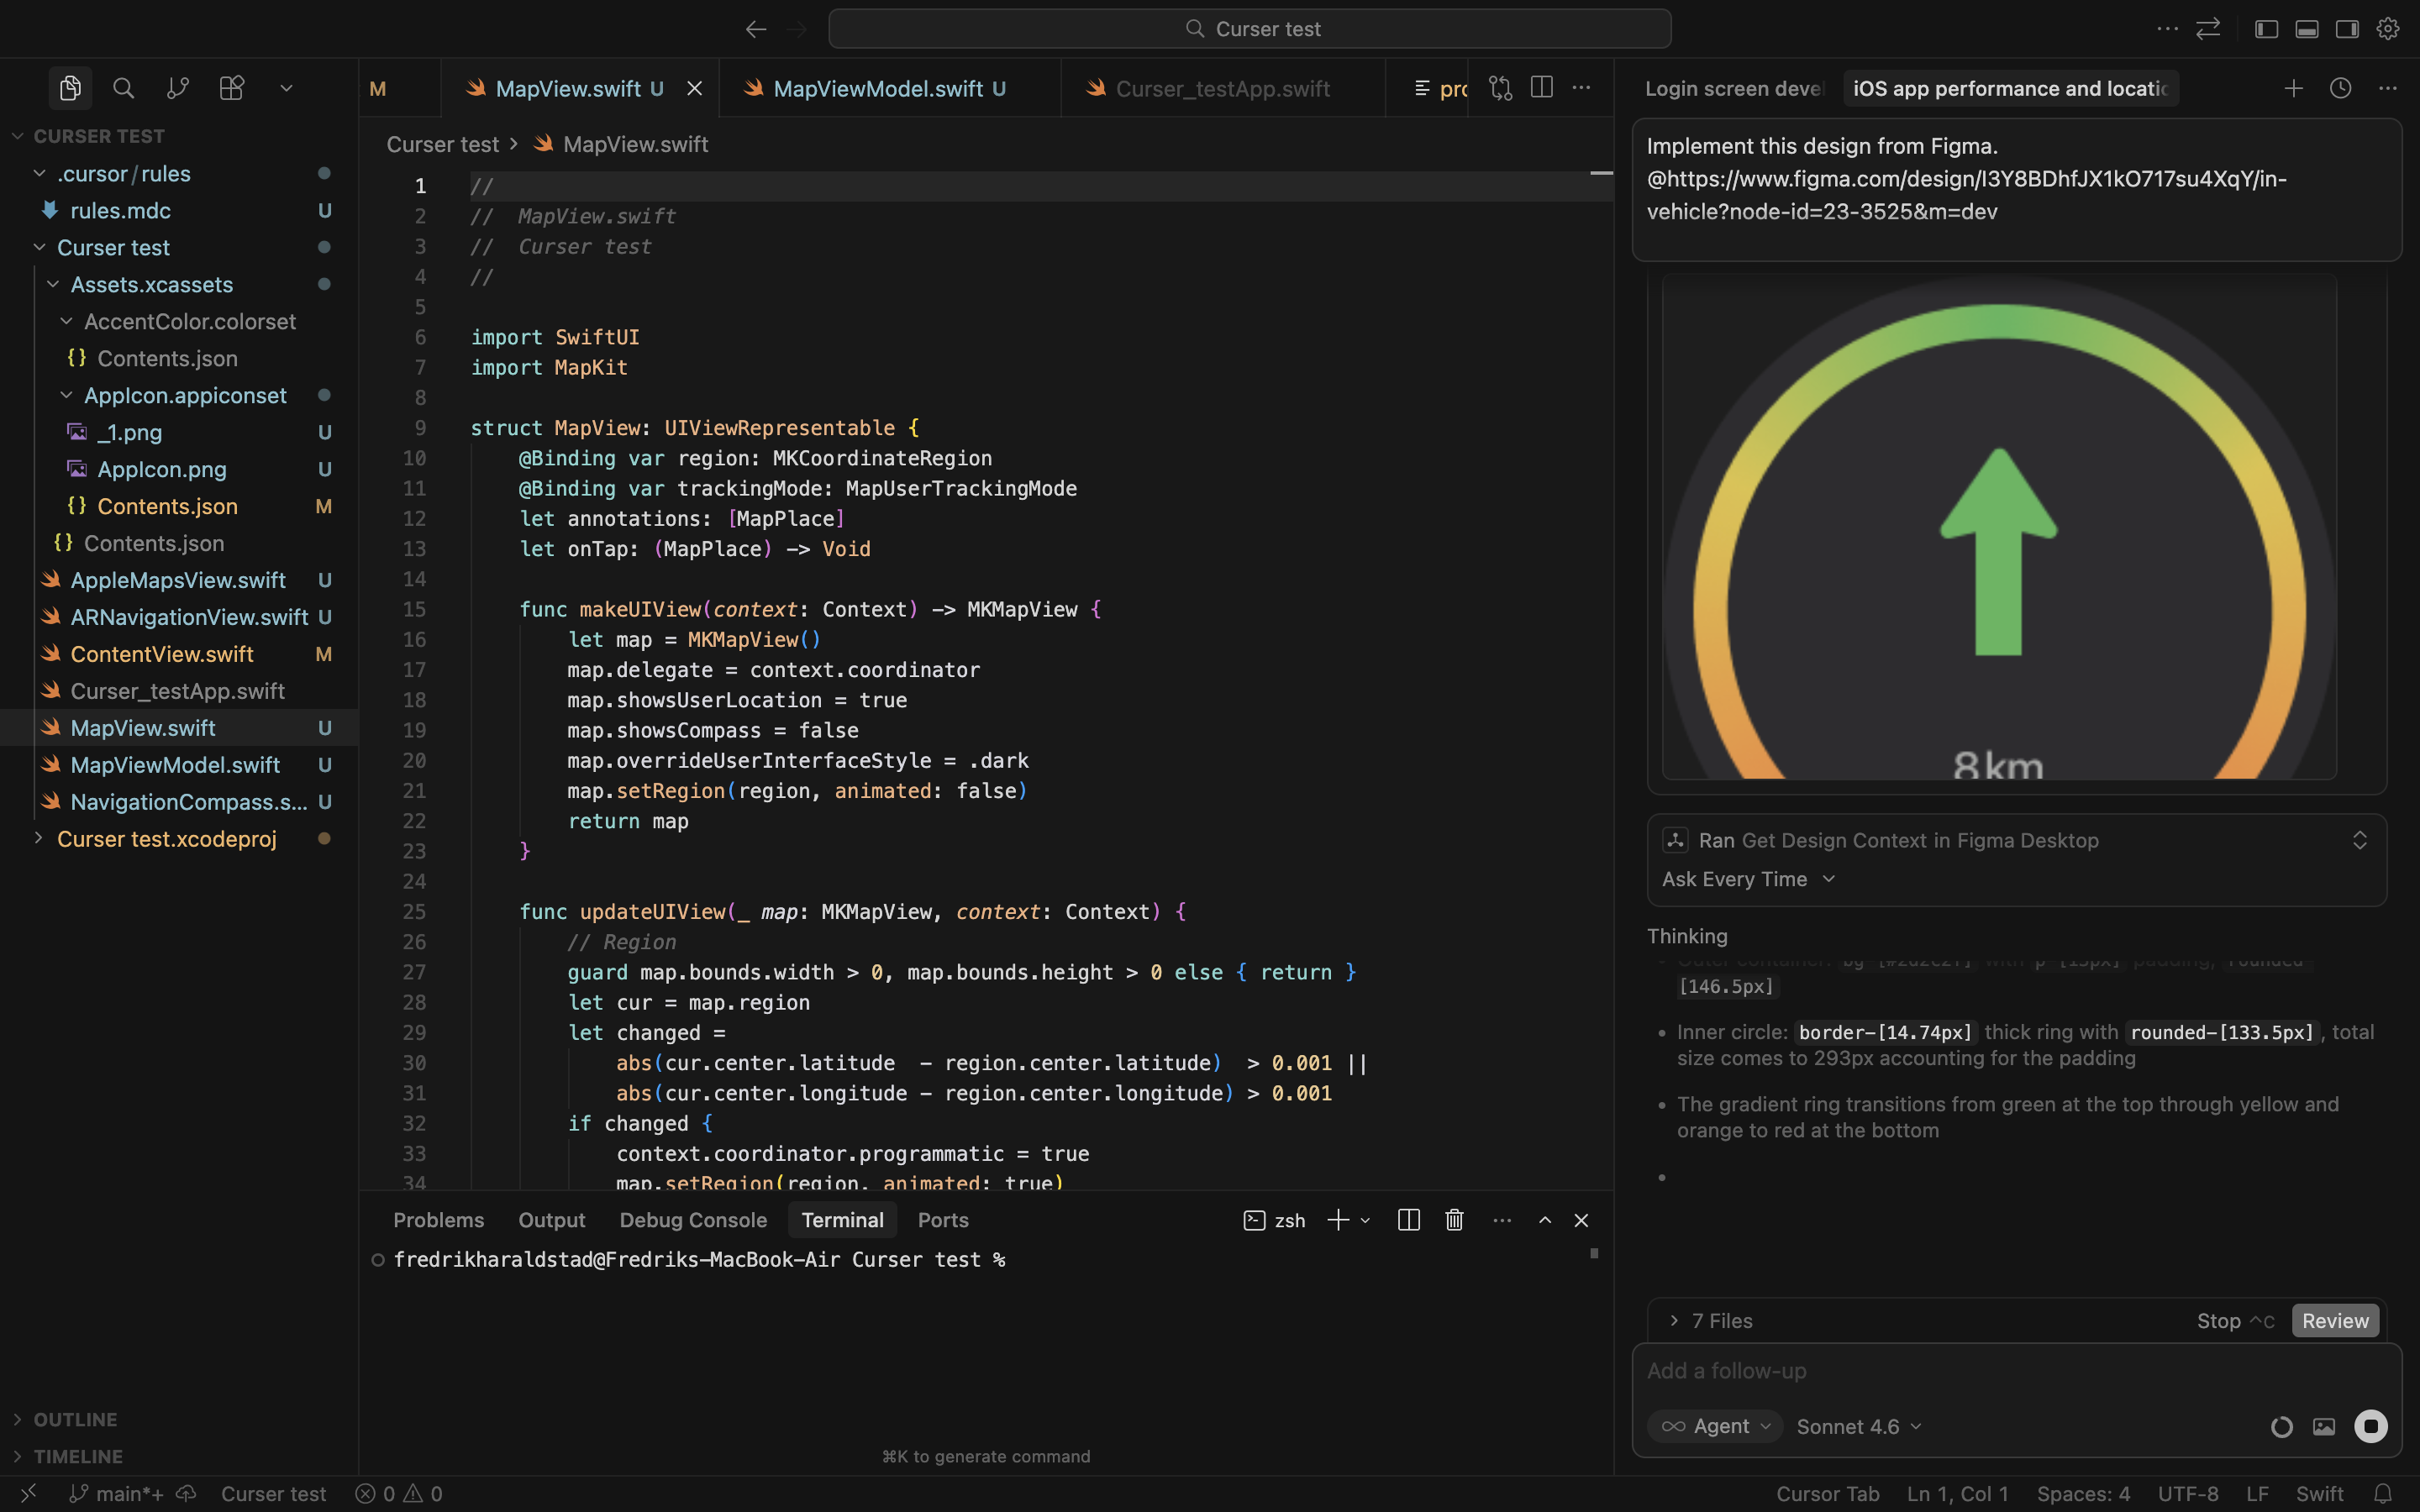Open the Debug Console tab
2420x1512 pixels.
point(693,1220)
